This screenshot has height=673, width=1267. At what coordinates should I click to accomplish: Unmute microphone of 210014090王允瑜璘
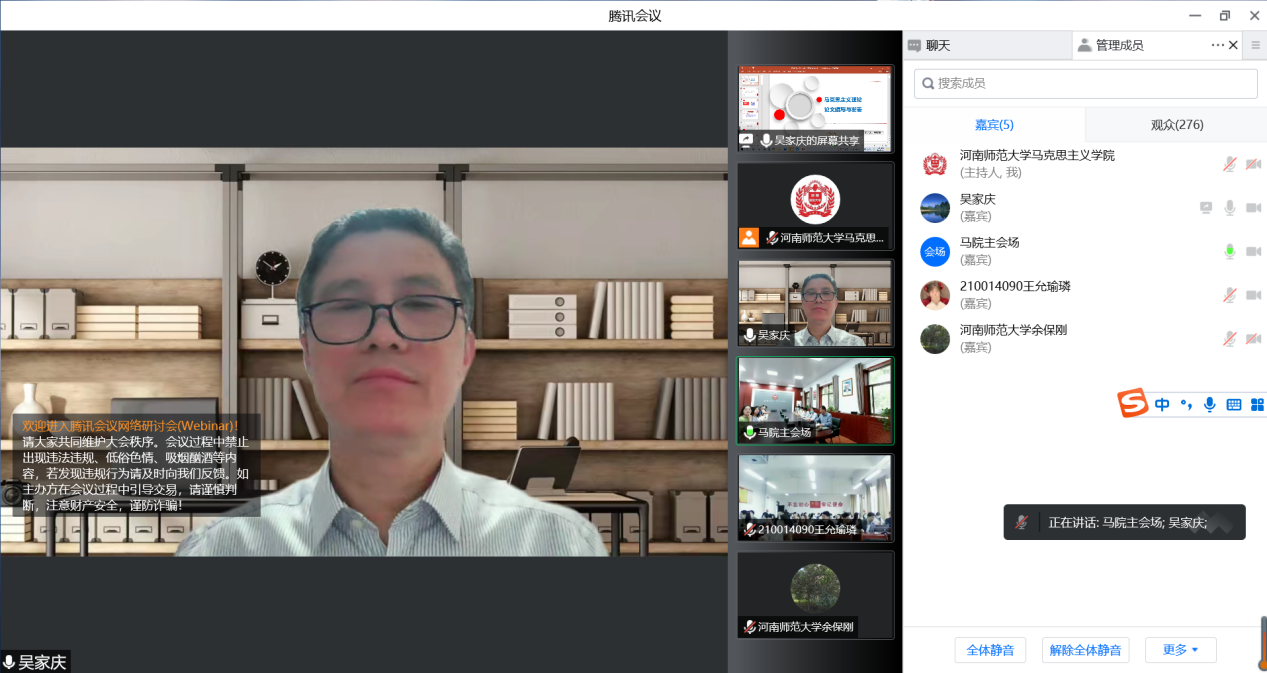click(1230, 295)
